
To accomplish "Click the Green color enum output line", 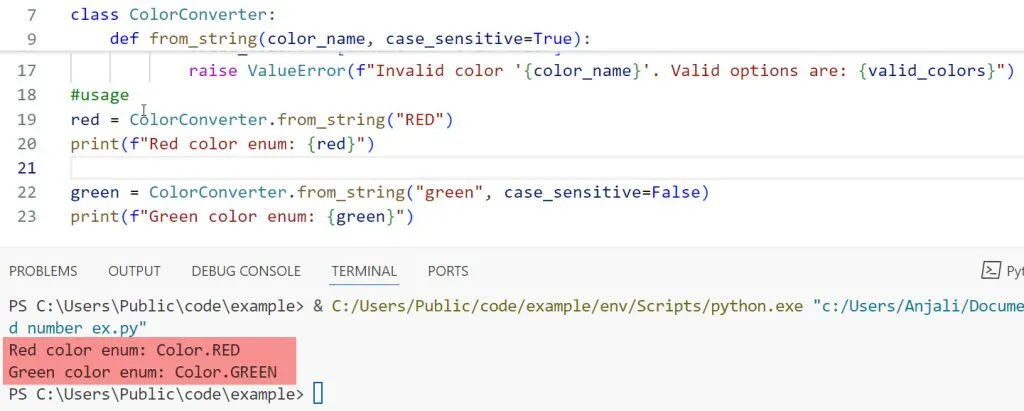I will coord(140,372).
